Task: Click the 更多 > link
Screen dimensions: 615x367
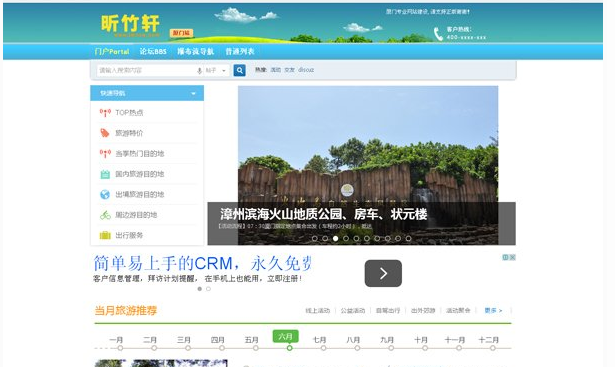Action: tap(493, 311)
